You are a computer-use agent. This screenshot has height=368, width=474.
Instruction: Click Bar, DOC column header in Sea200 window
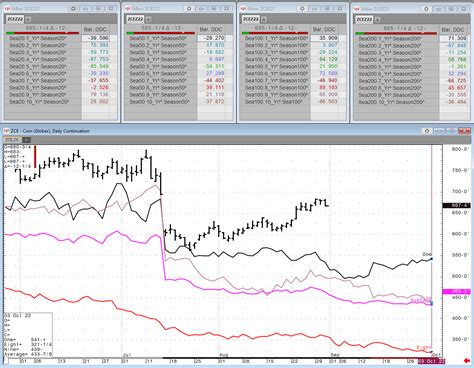coord(453,30)
